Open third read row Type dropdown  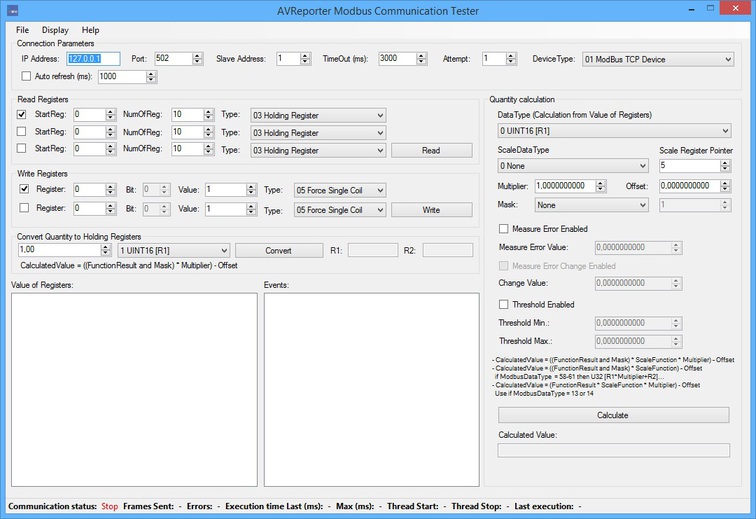318,150
